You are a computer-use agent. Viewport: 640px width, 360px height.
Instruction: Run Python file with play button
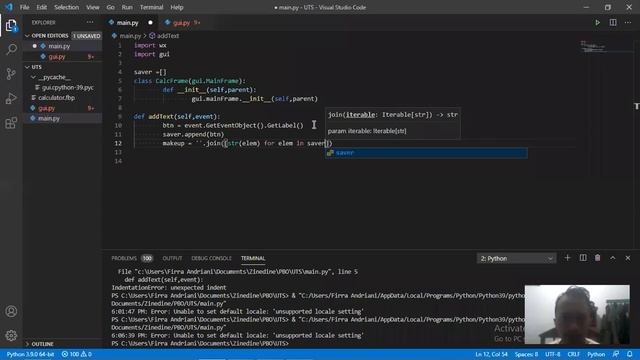597,22
